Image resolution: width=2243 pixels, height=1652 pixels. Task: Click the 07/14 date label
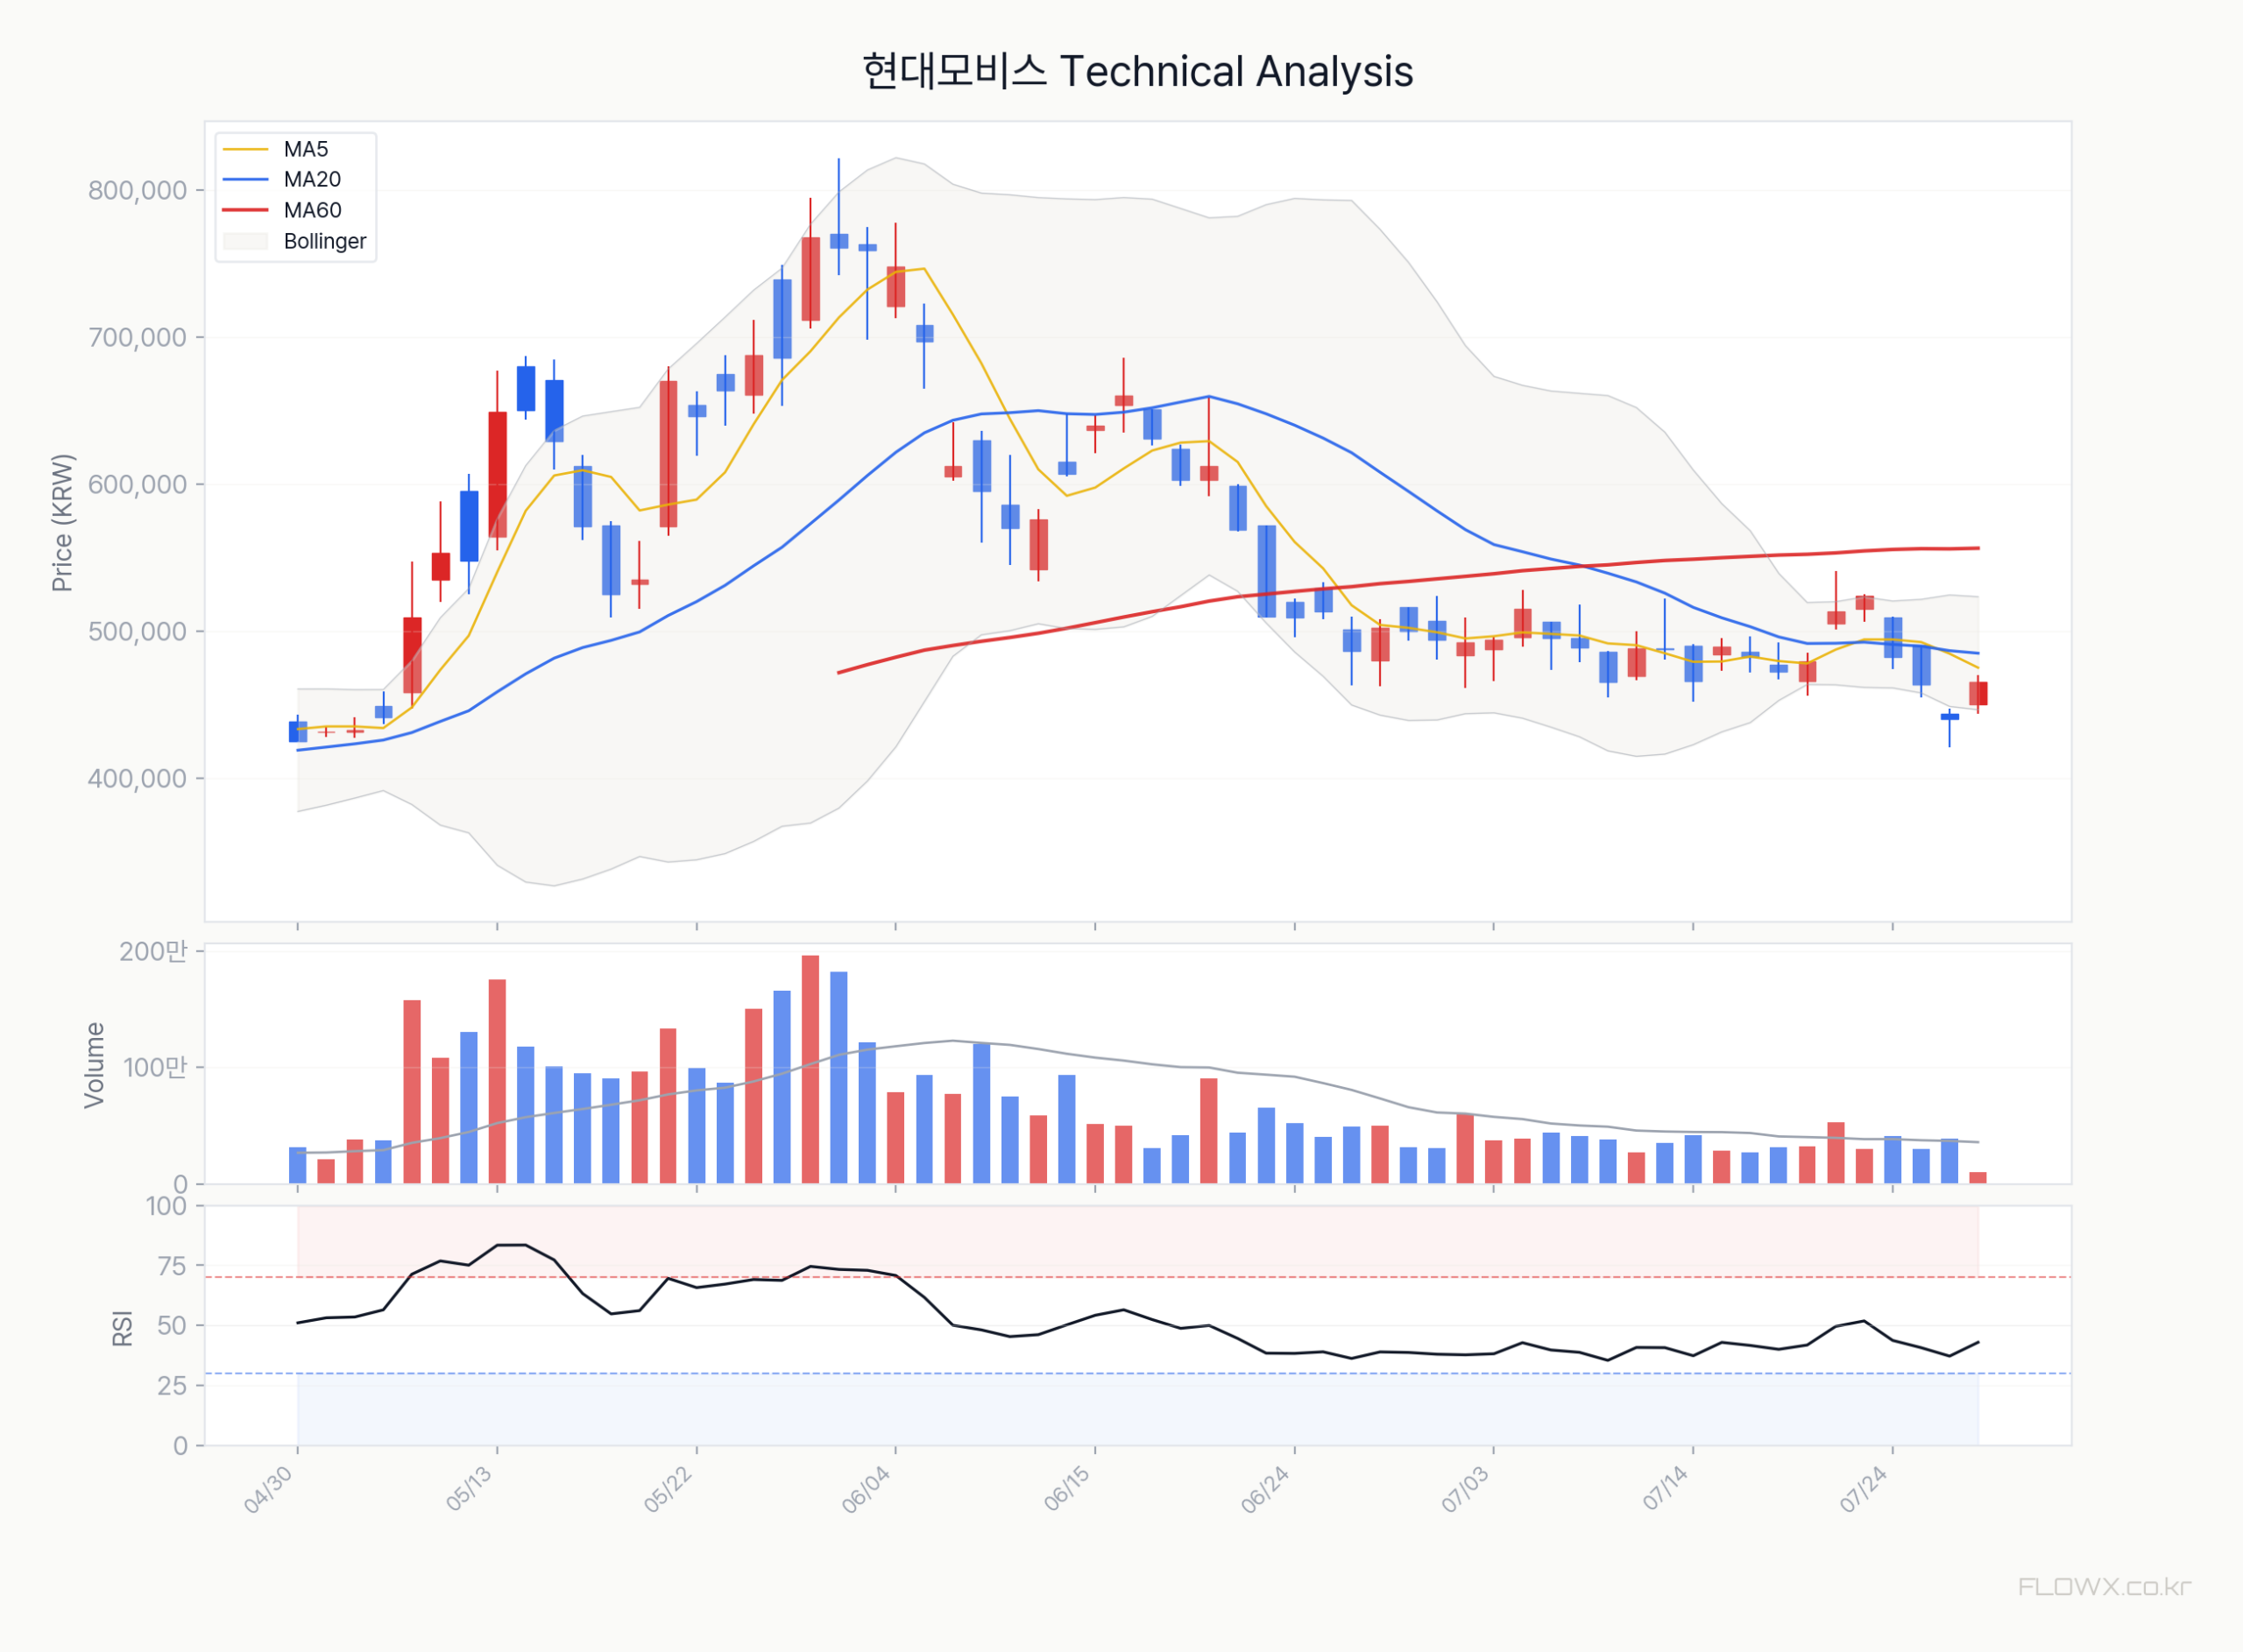(1665, 1489)
